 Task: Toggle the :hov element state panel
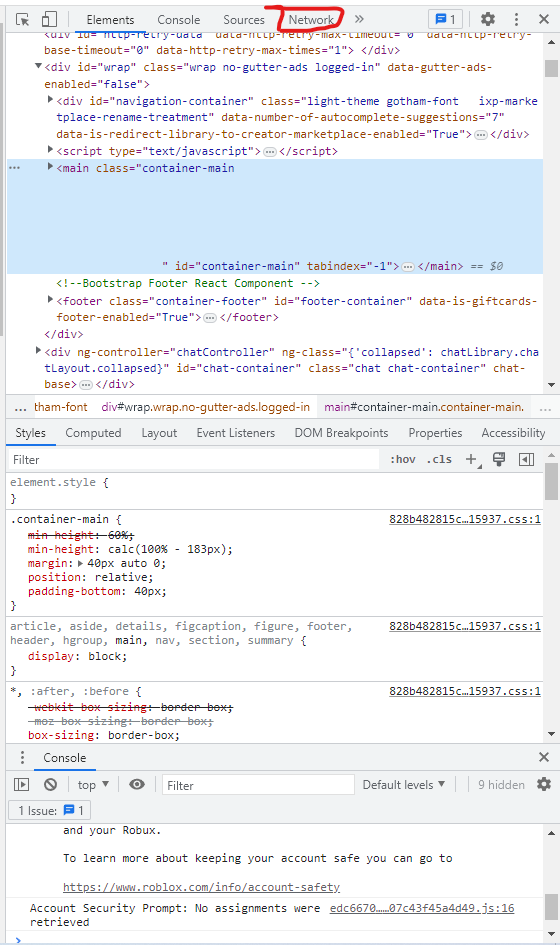tap(403, 460)
